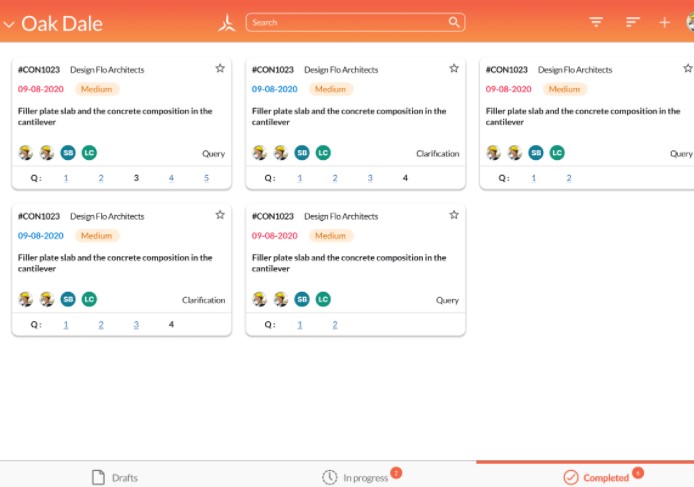This screenshot has width=694, height=487.
Task: Open question 1 on first-row Clarification card
Action: pyautogui.click(x=300, y=178)
